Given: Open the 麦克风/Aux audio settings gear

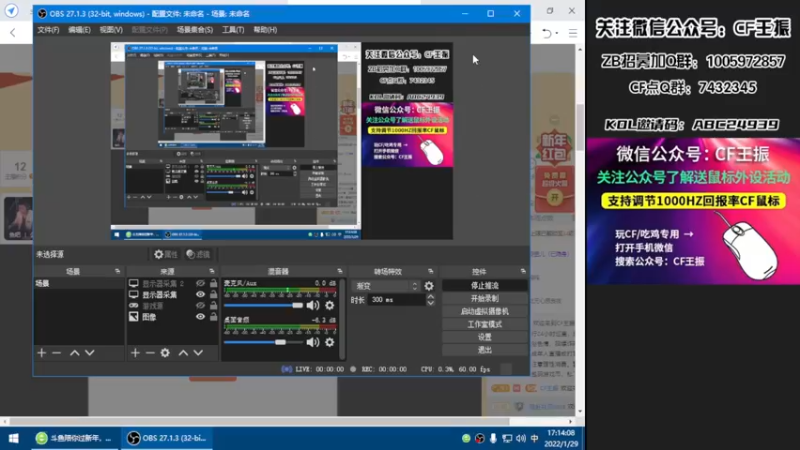Looking at the screenshot, I should coord(330,305).
